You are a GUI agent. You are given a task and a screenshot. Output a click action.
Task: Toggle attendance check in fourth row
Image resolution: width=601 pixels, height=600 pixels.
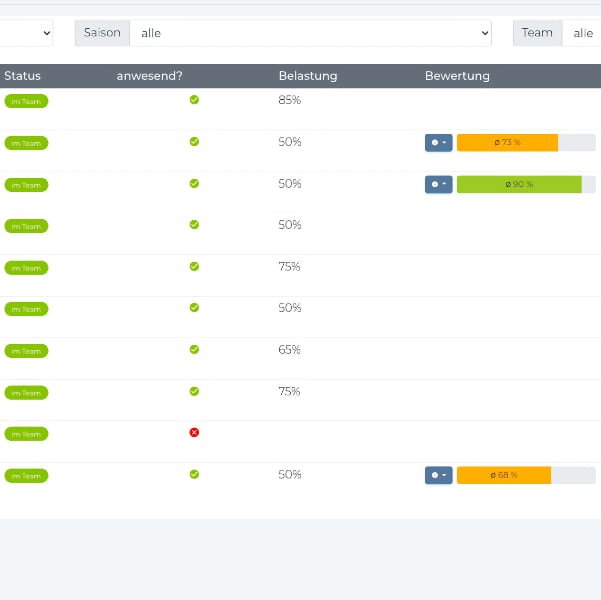click(x=194, y=225)
